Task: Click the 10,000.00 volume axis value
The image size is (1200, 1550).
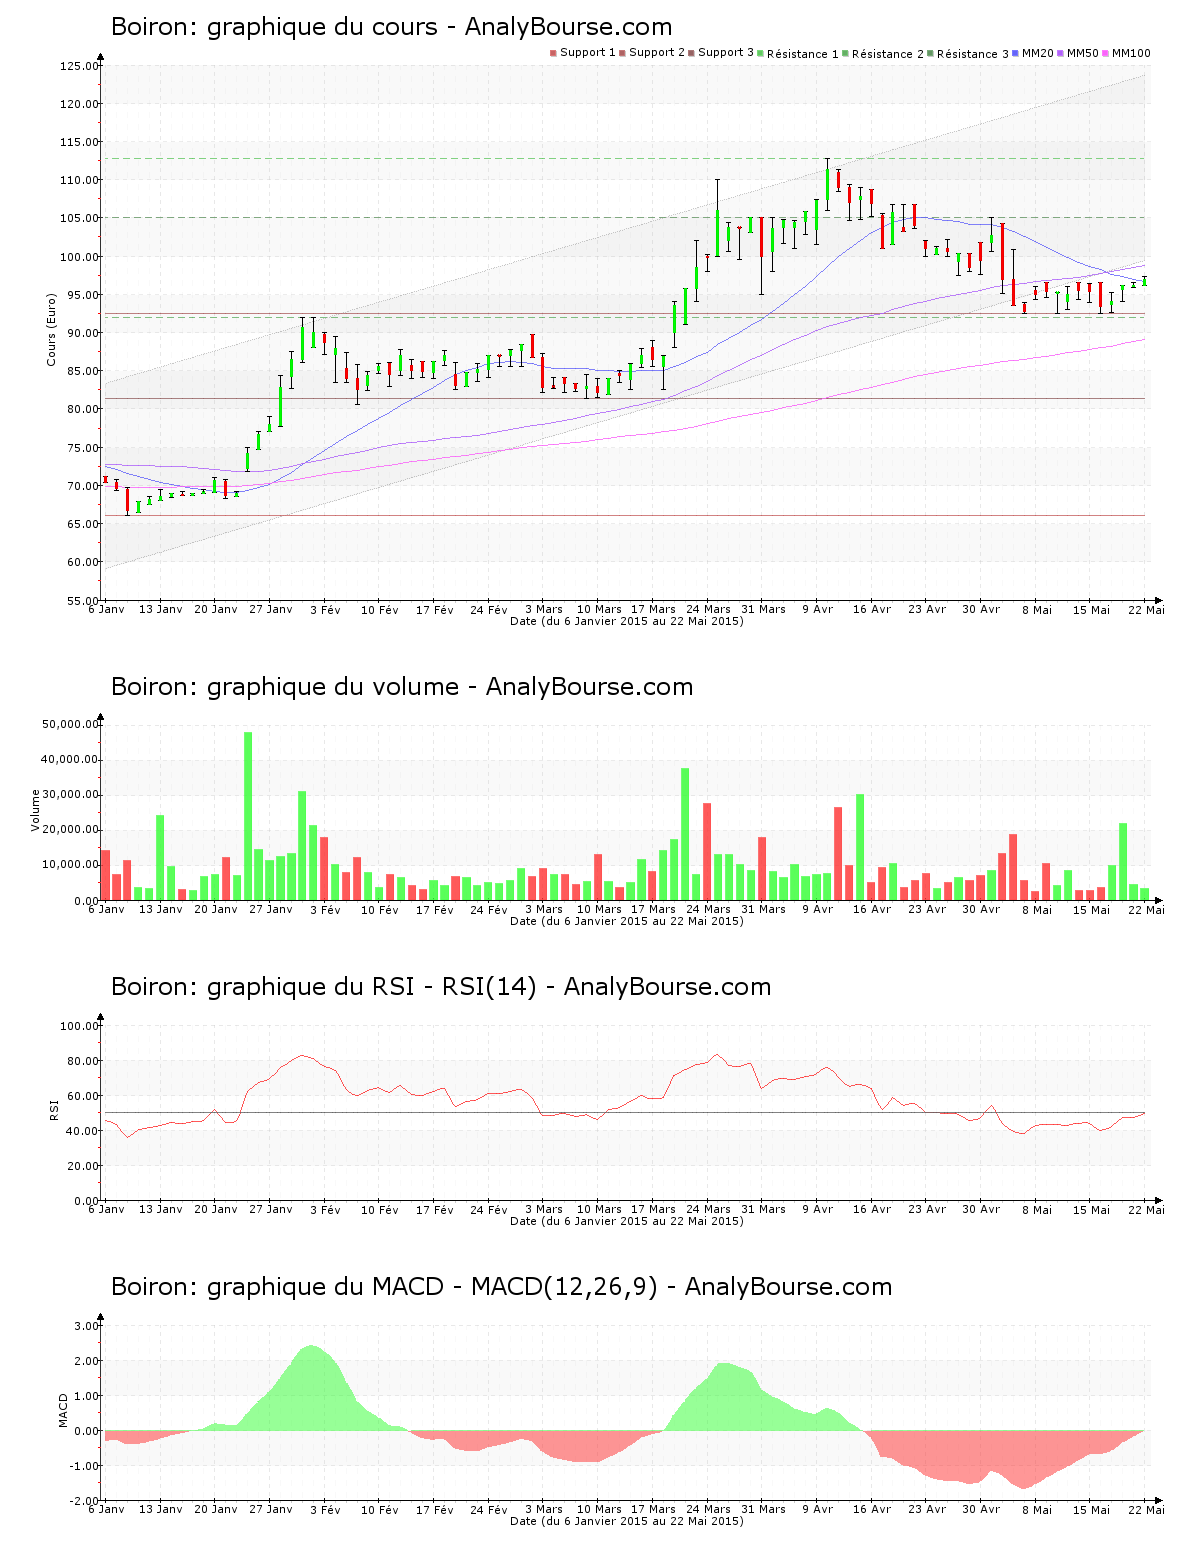Action: [70, 865]
